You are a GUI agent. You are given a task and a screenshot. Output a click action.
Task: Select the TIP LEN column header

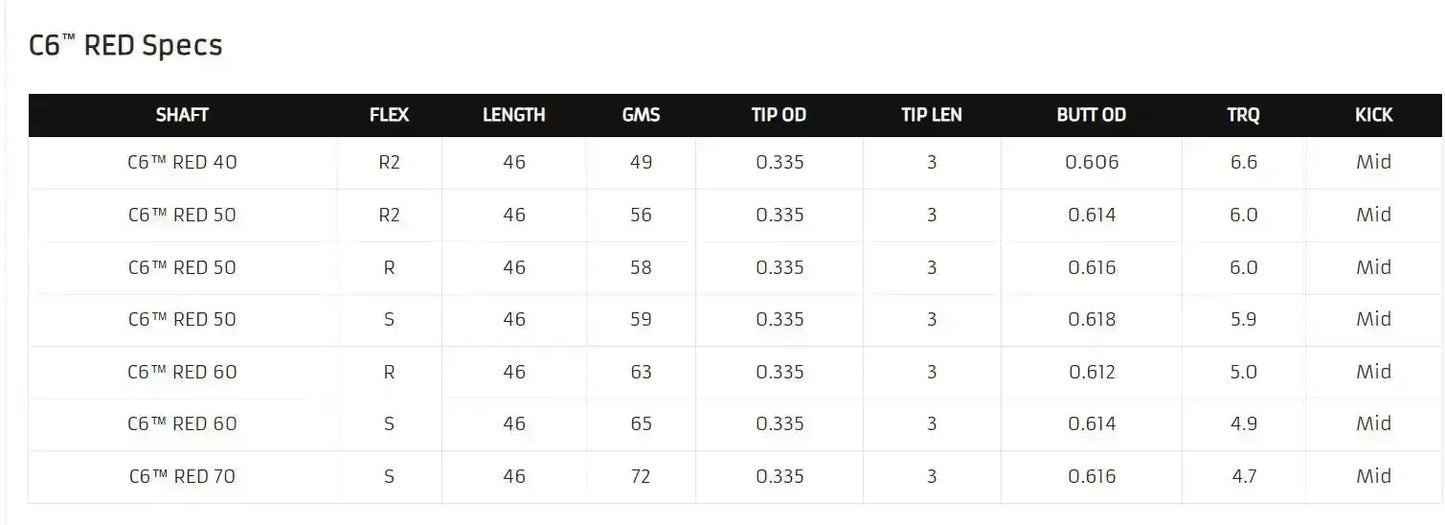(931, 115)
